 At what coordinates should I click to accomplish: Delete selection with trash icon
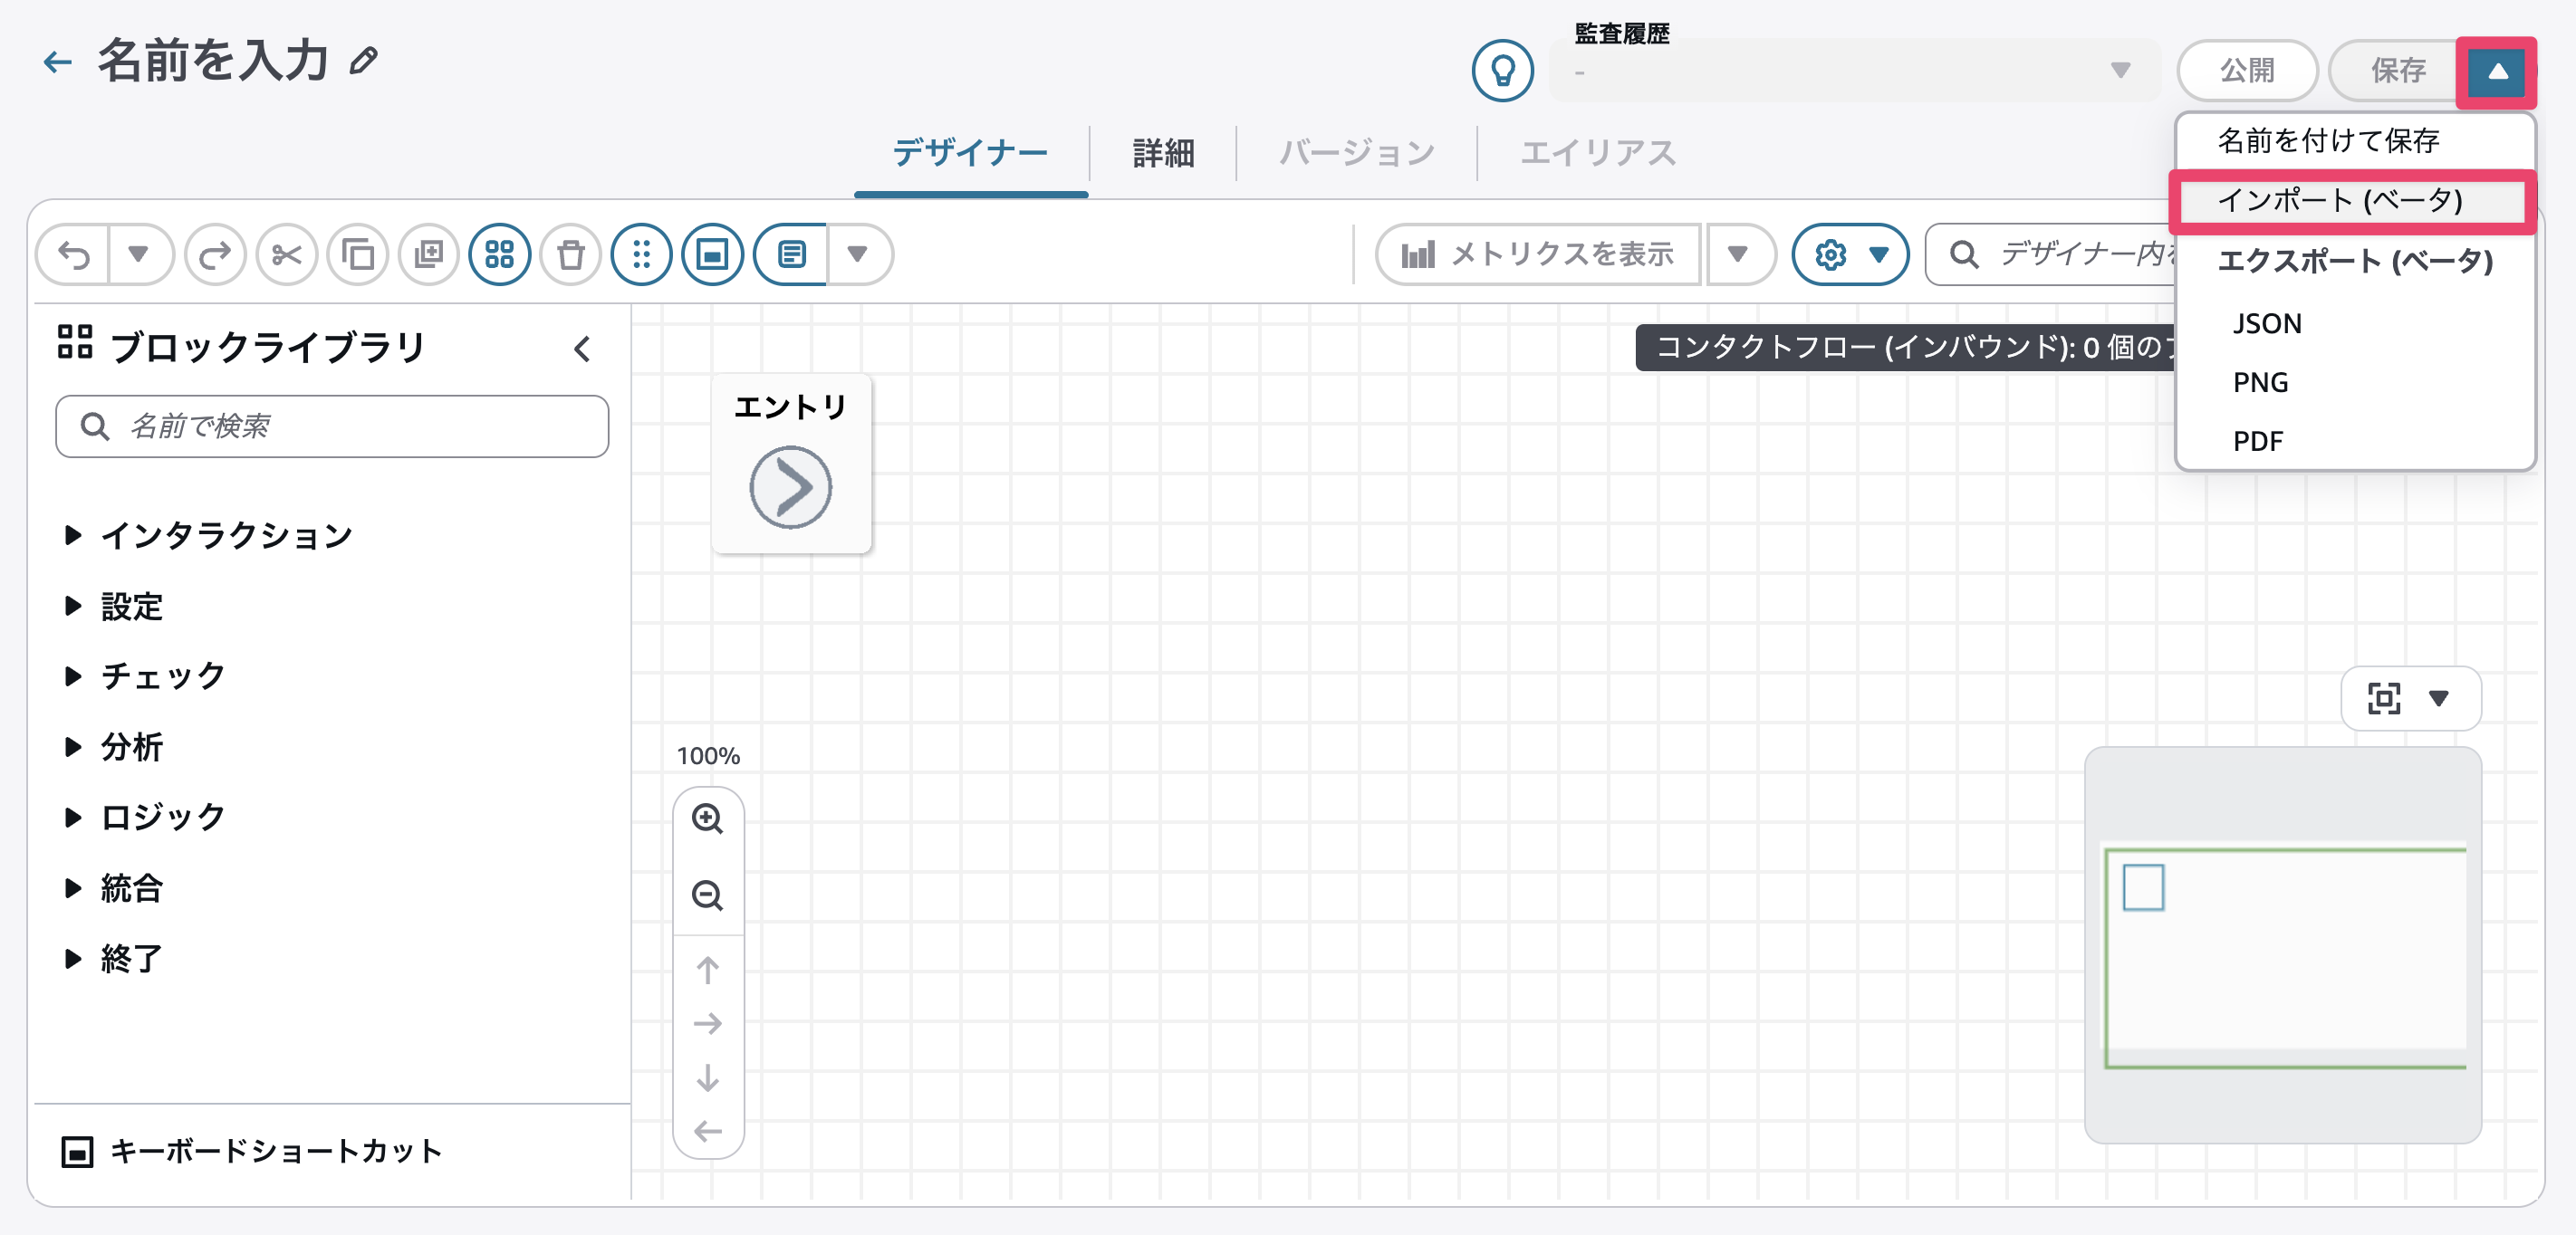click(571, 255)
